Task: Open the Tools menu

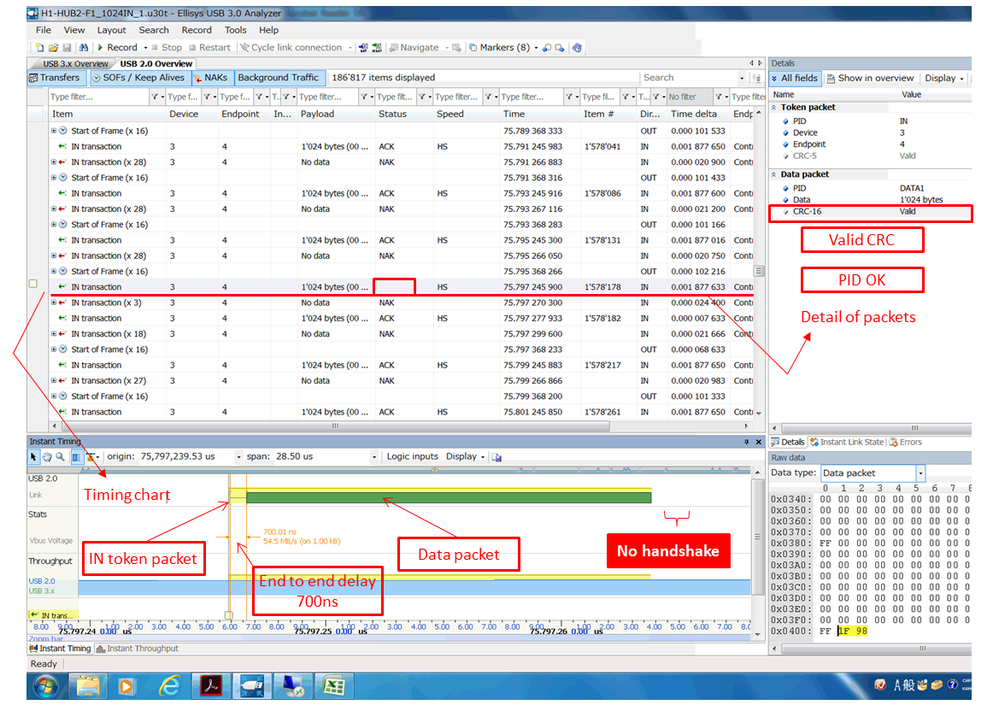Action: 235,30
